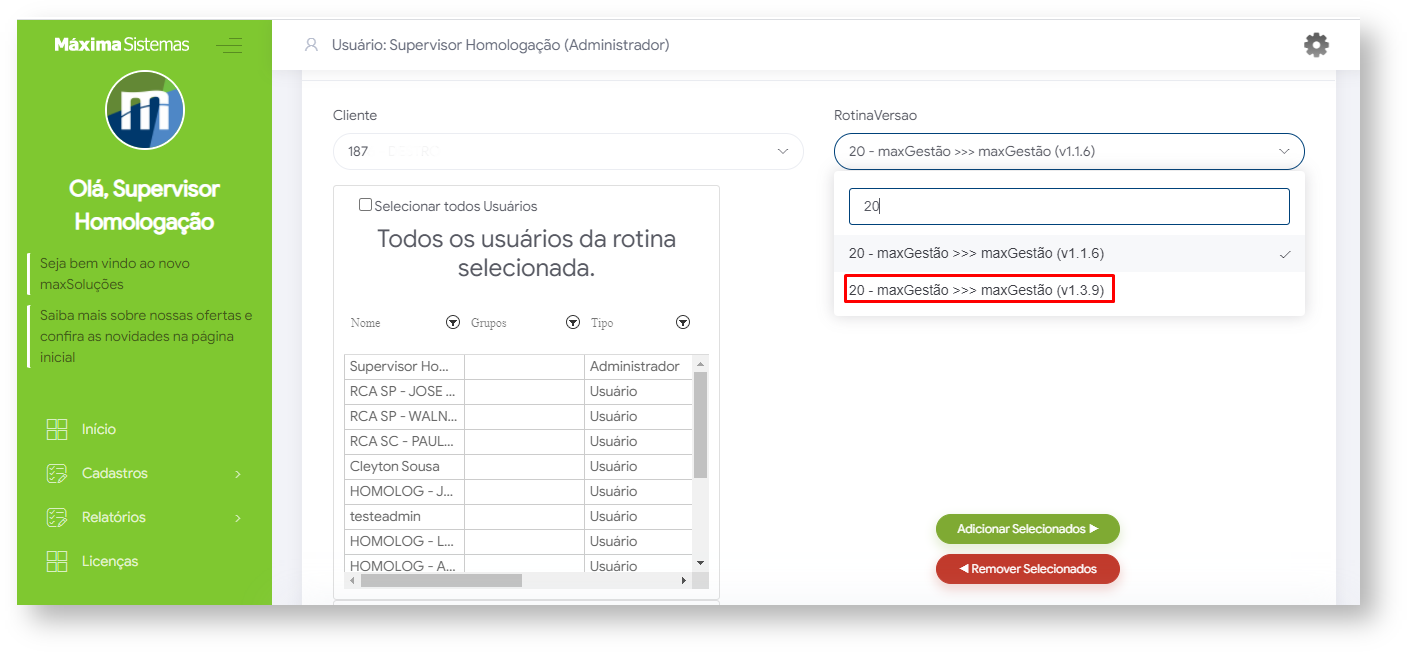Image resolution: width=1408 pixels, height=653 pixels.
Task: Expand the Cliente dropdown
Action: click(x=568, y=151)
